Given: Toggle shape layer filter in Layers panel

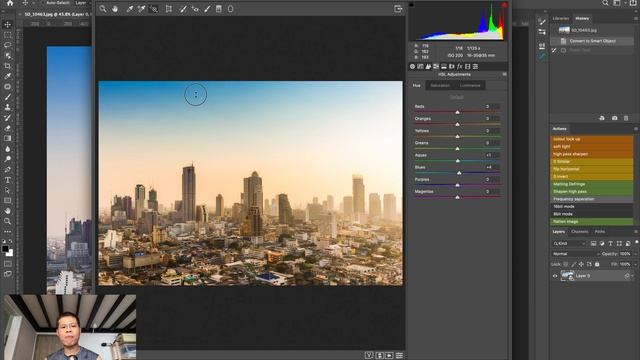Looking at the screenshot, I should point(619,244).
